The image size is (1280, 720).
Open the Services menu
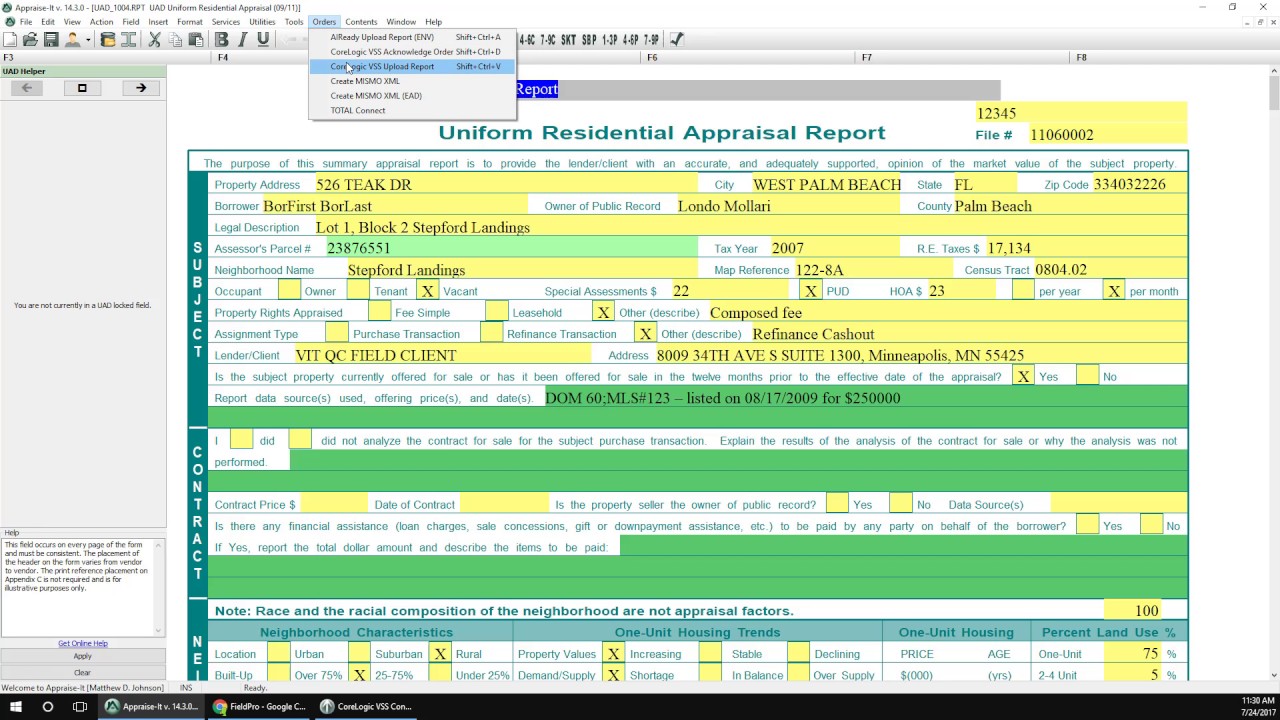coord(226,22)
